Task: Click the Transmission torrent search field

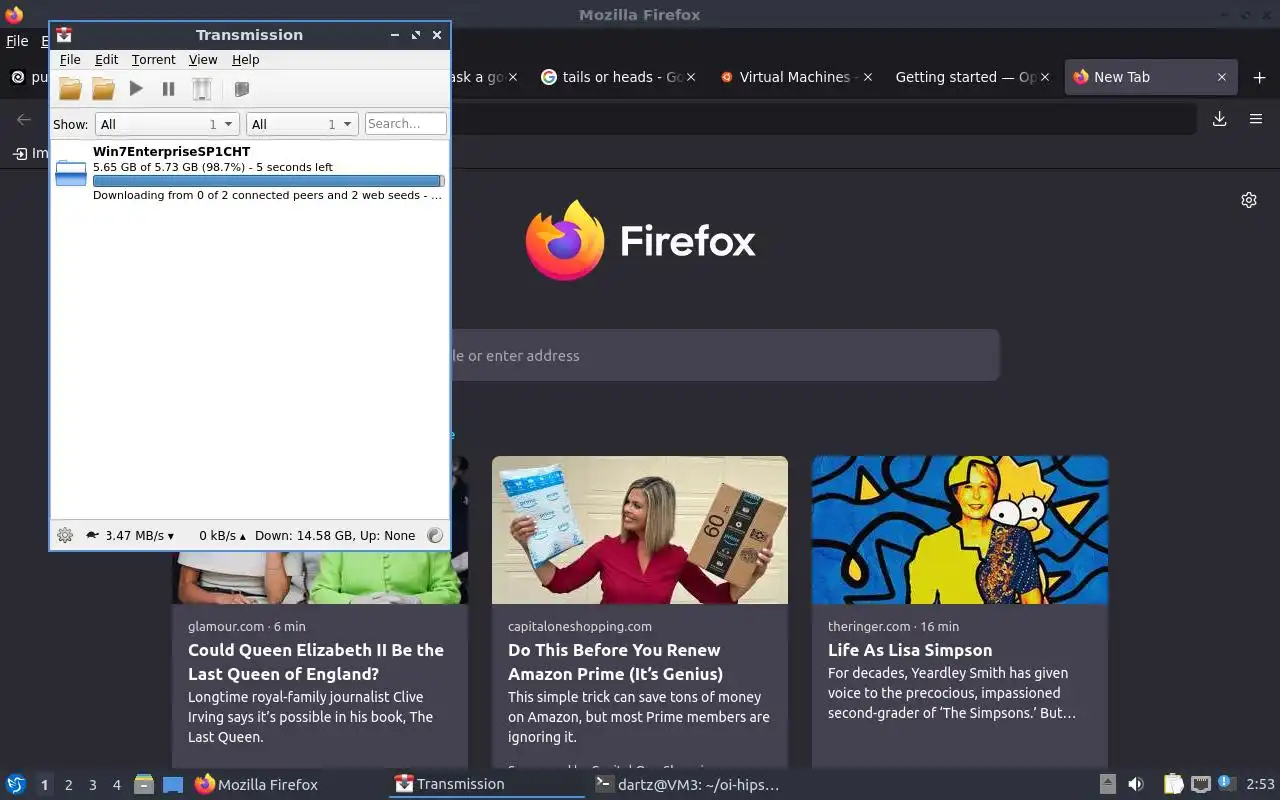Action: tap(406, 124)
